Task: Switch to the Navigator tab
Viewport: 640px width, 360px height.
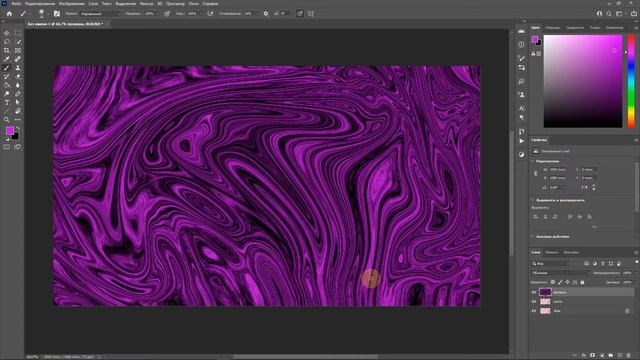Action: point(615,28)
